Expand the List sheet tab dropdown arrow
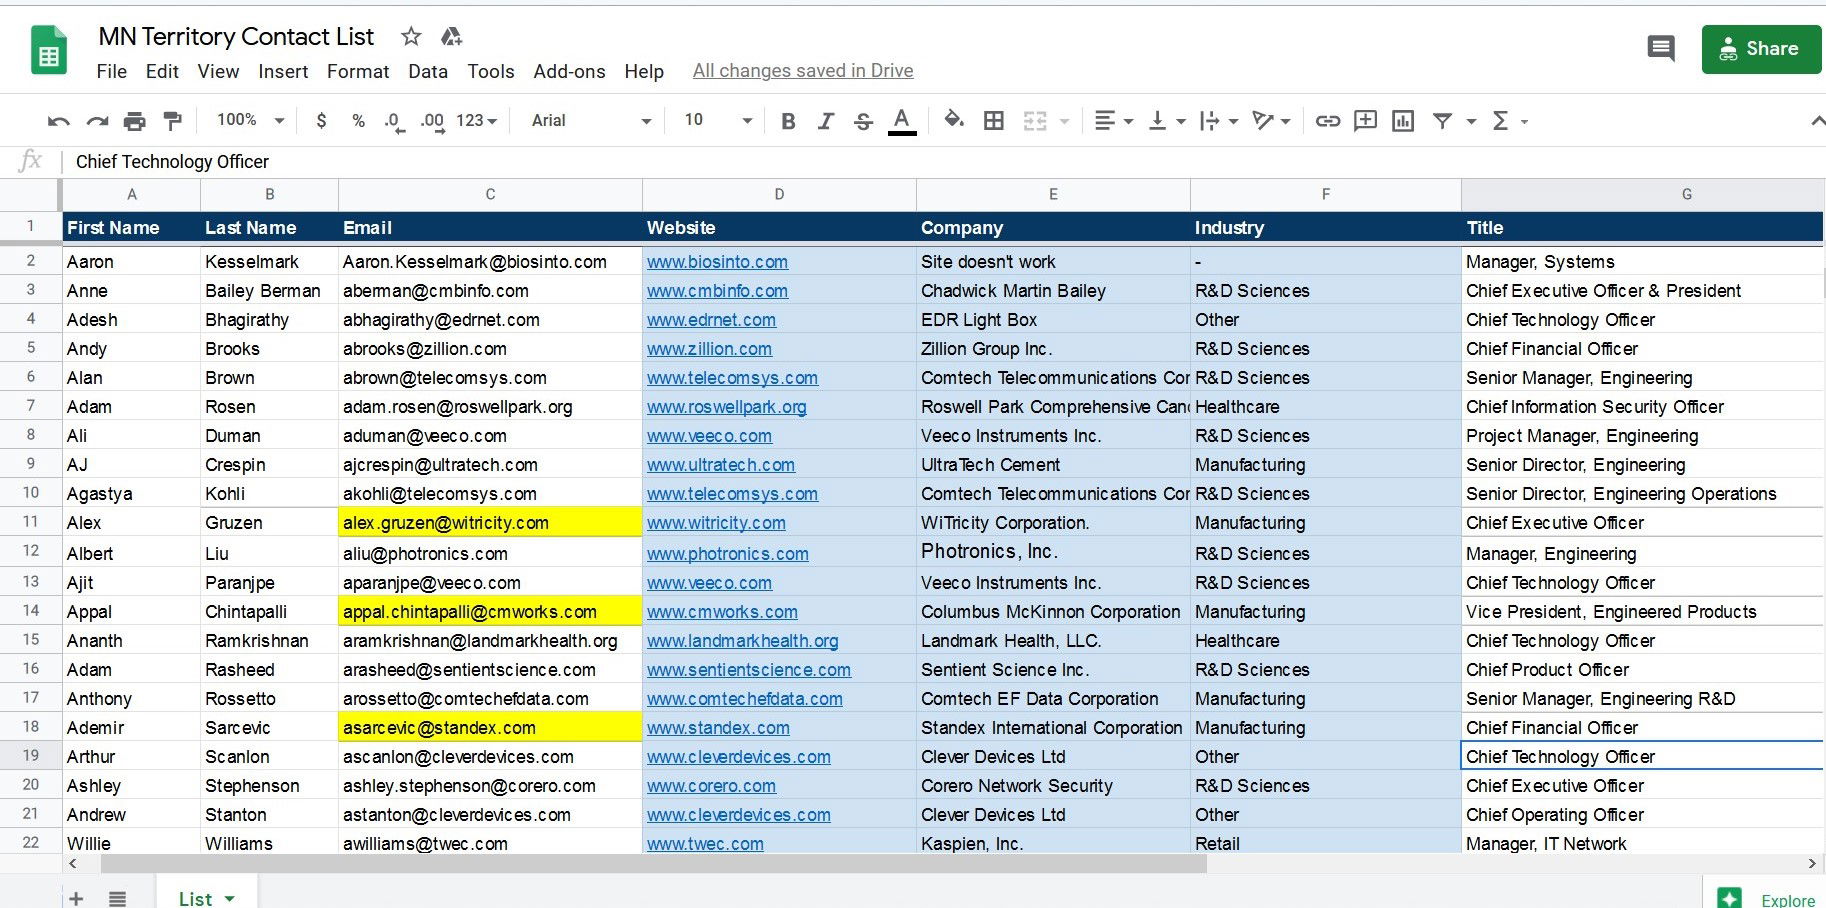This screenshot has width=1826, height=908. [230, 897]
